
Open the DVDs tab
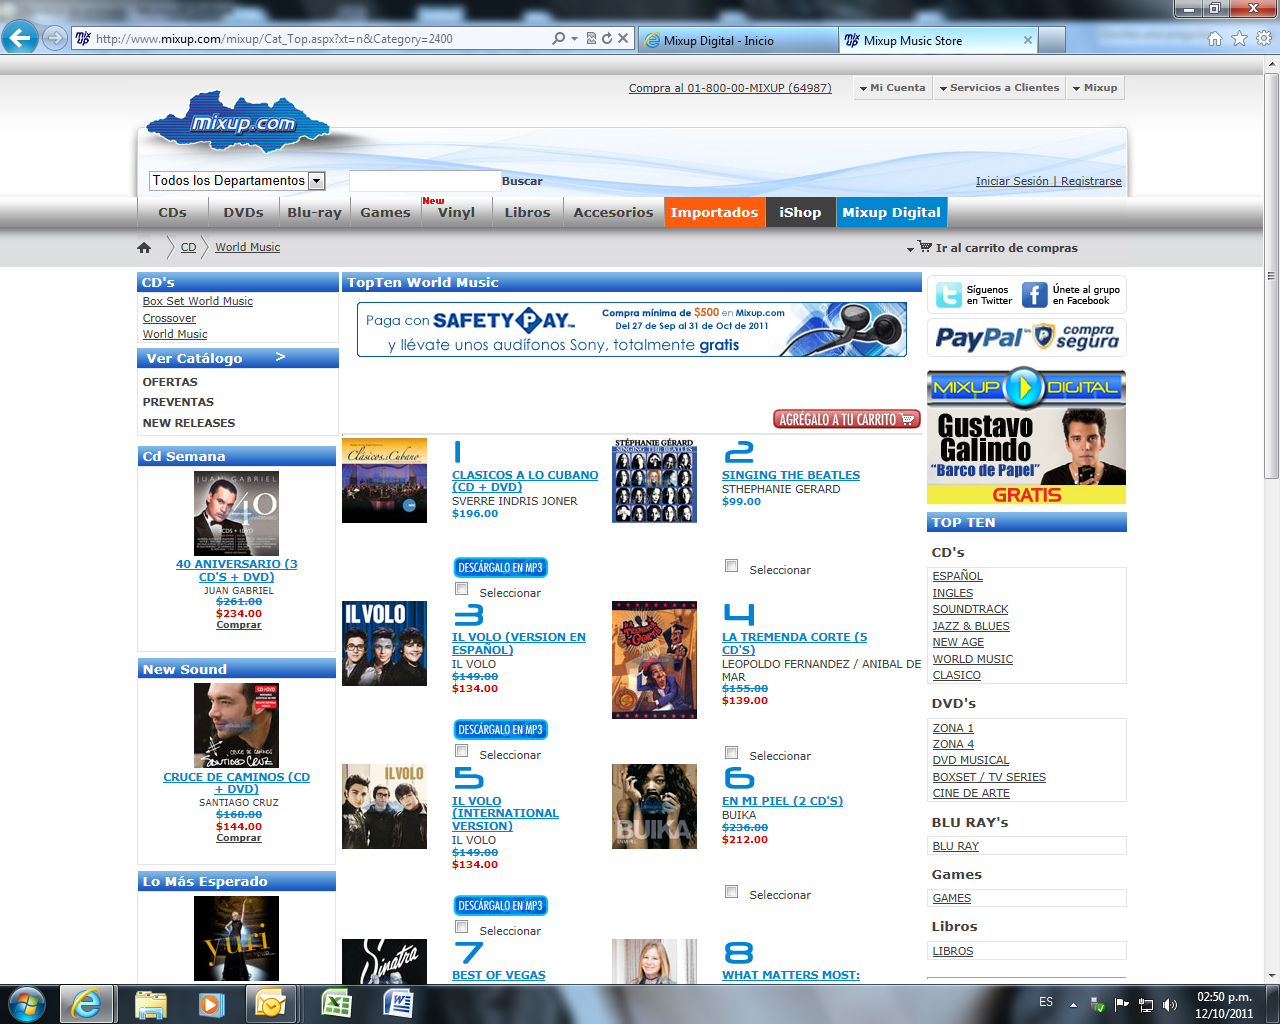[243, 212]
